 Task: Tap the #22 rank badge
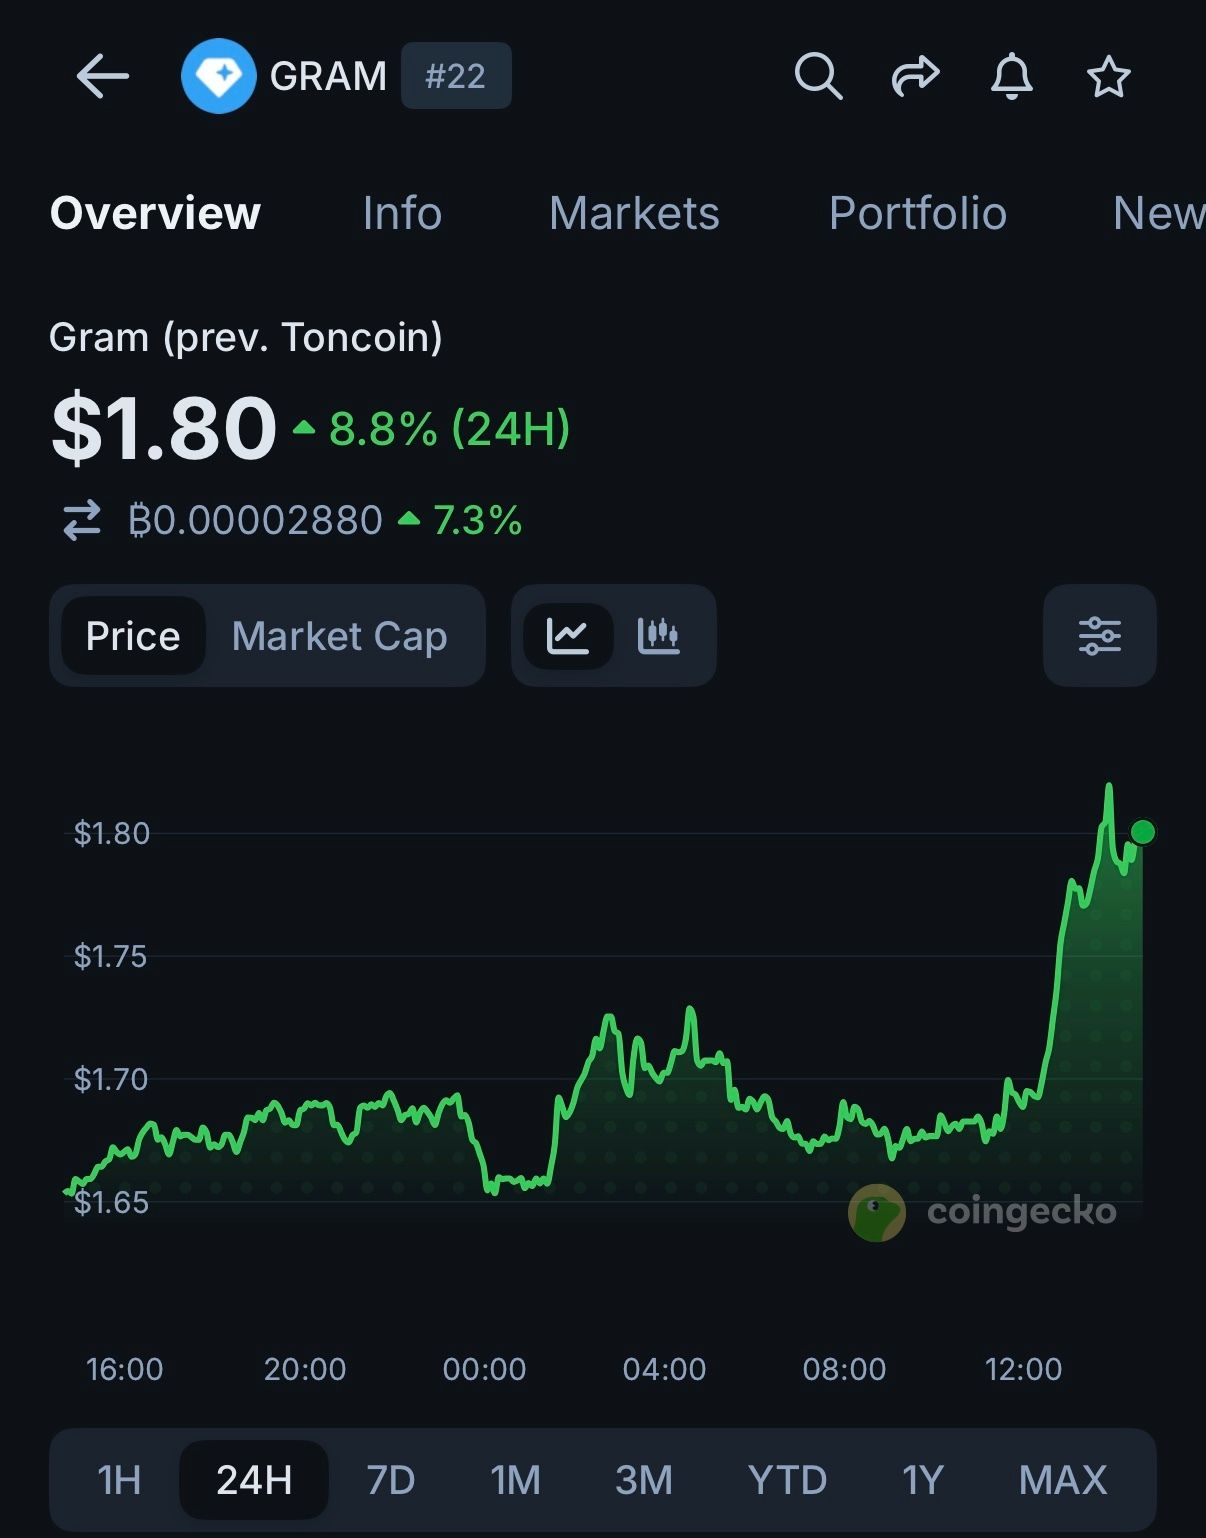[456, 76]
